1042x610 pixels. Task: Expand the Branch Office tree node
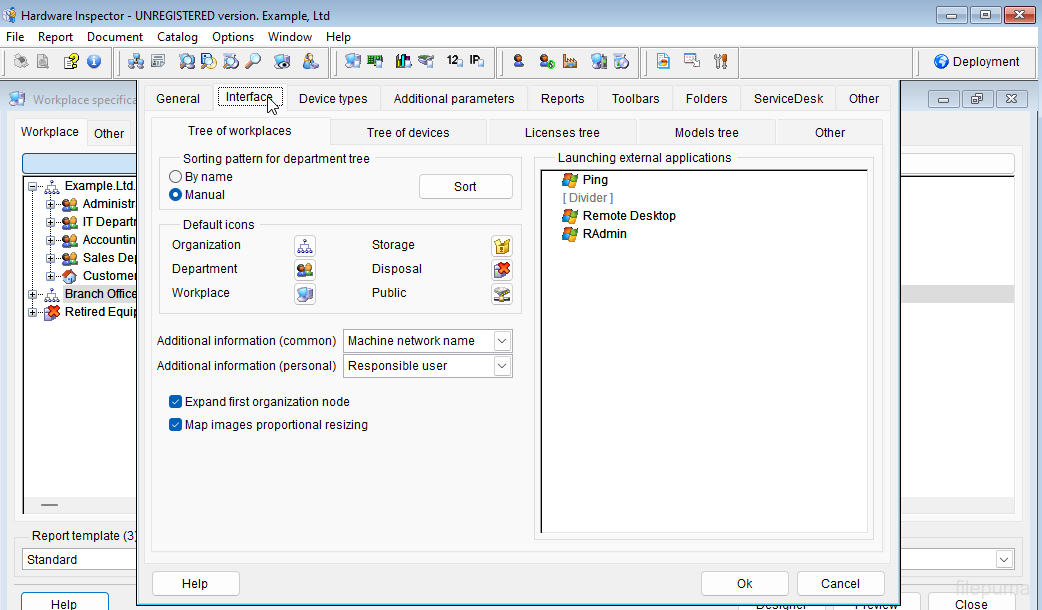click(x=33, y=294)
